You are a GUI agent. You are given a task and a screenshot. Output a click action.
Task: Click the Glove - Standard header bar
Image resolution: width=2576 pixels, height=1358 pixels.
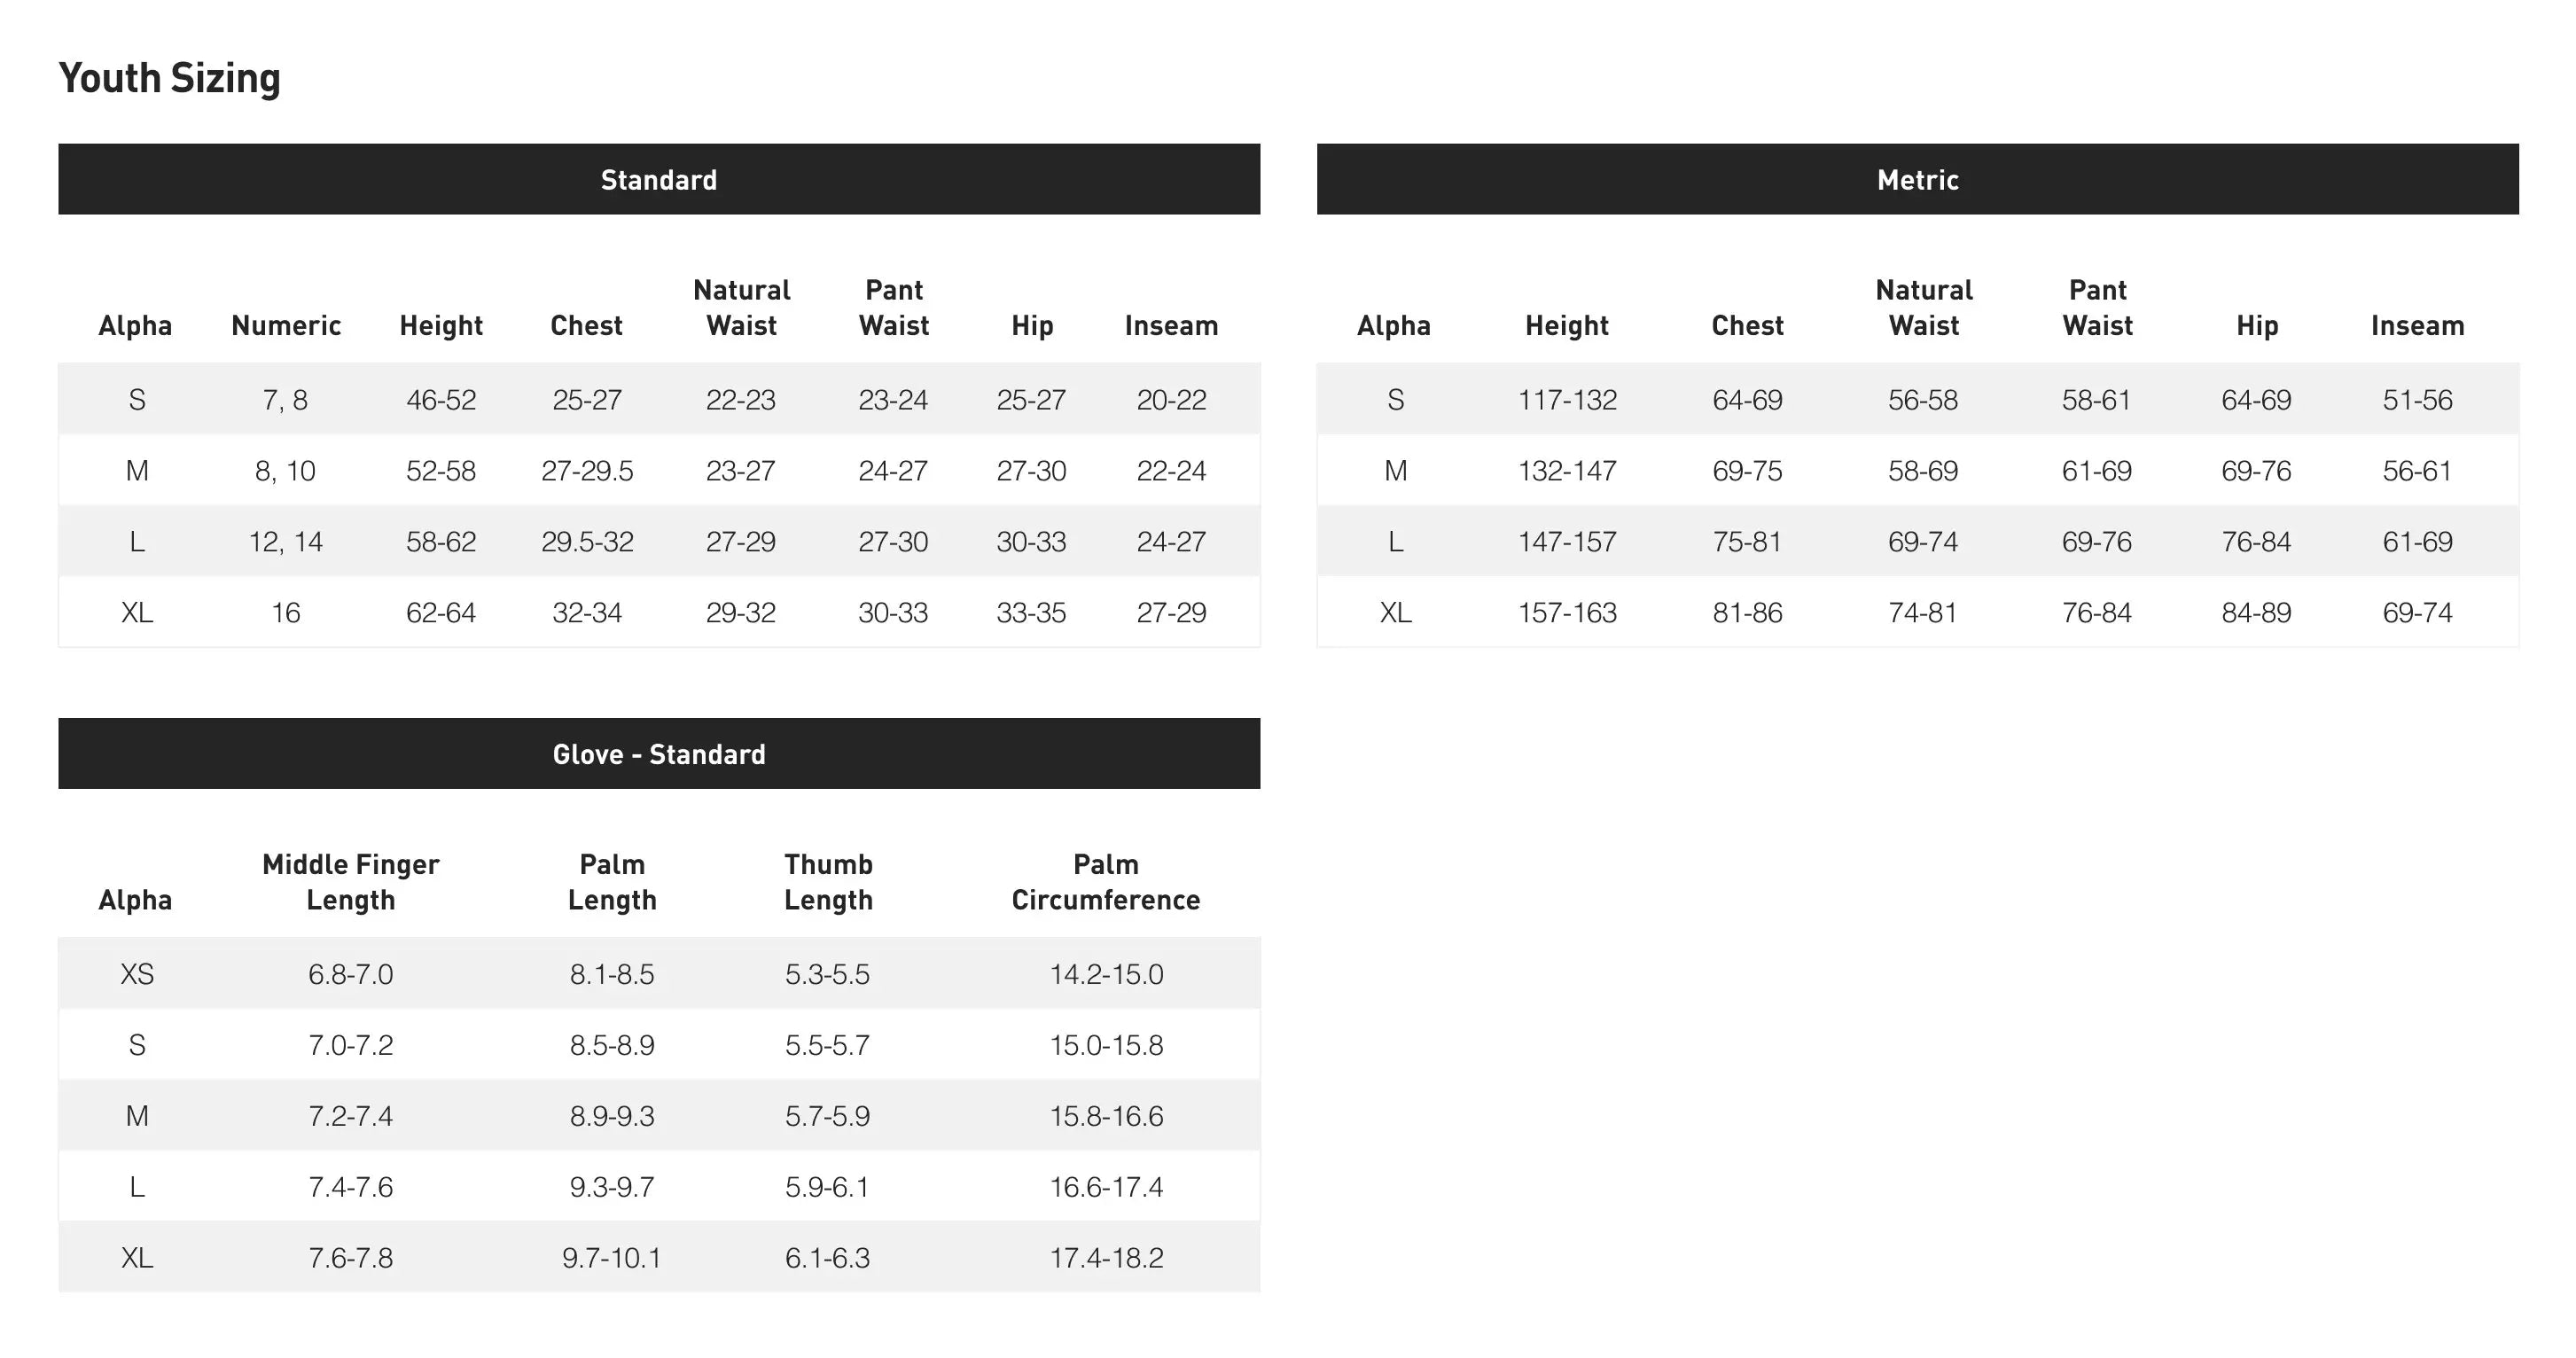658,753
